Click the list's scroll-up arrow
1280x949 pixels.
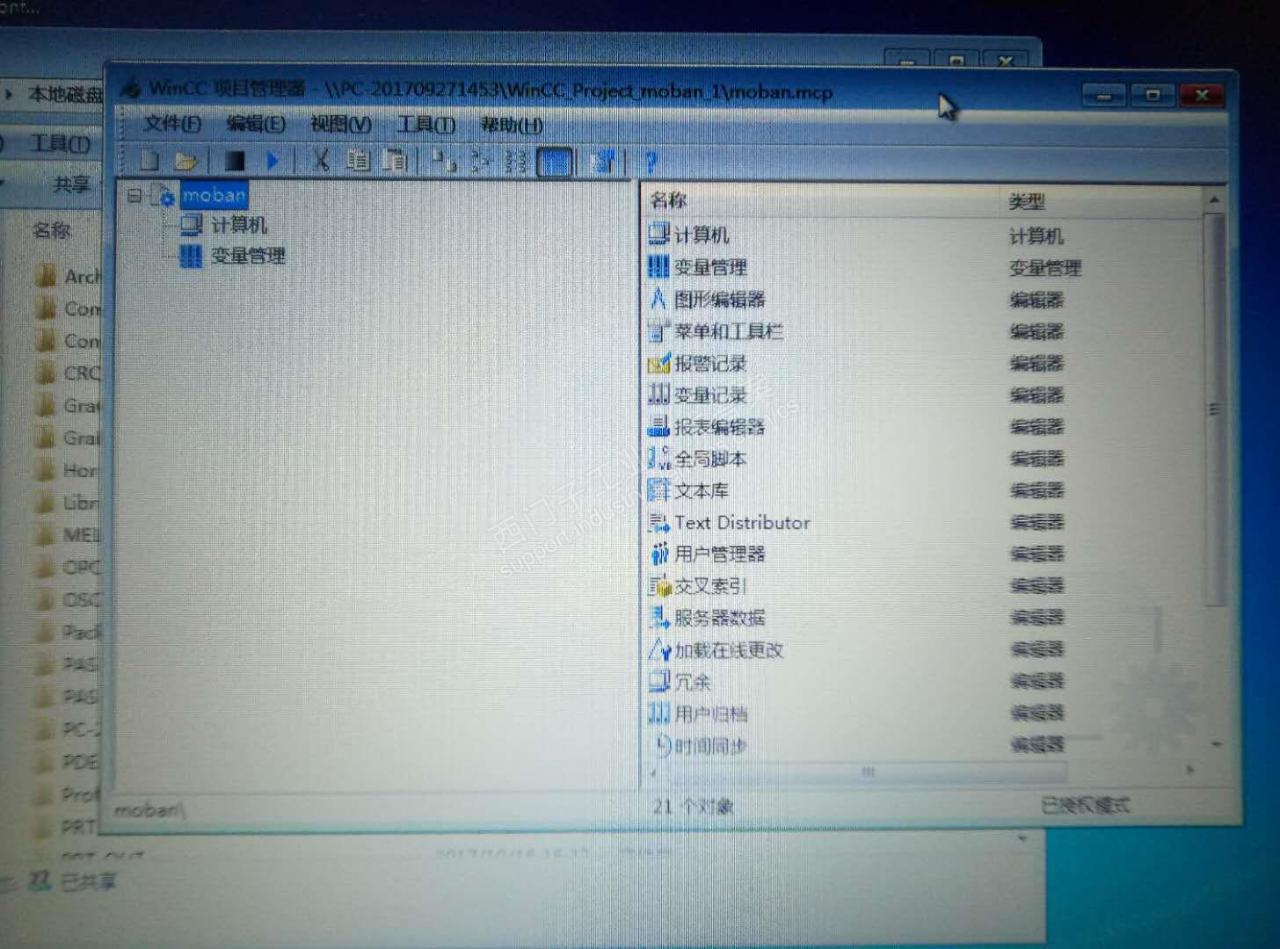pyautogui.click(x=1214, y=200)
